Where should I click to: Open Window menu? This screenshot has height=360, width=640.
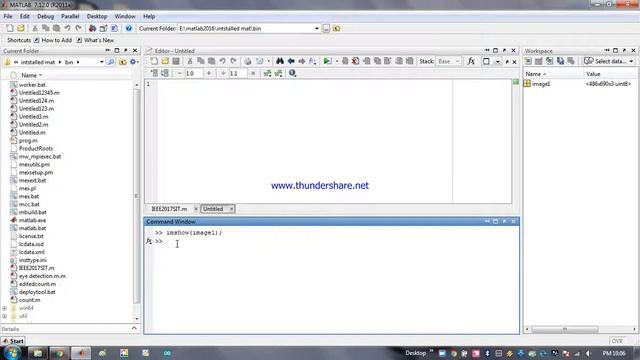(x=125, y=16)
